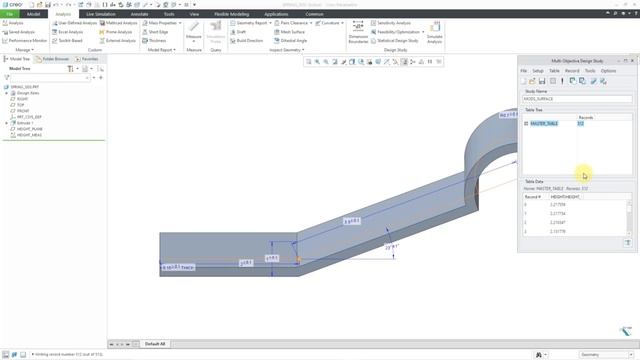Switch to the Applications tab
Screen dimensions: 640x360
coord(276,14)
